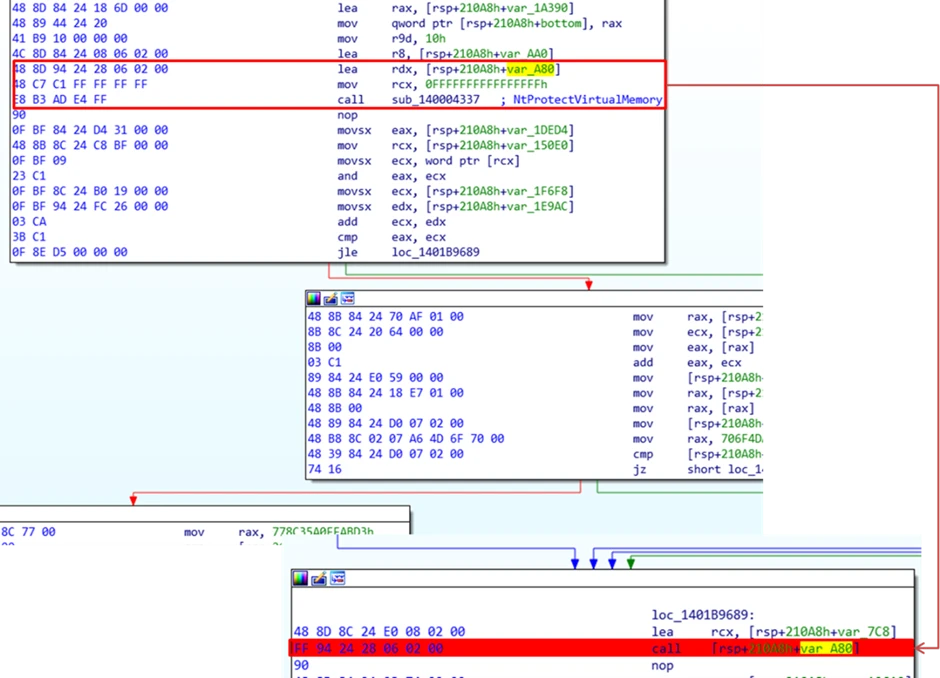Click the group-node icon on the middle block header
The image size is (940, 678).
point(346,298)
